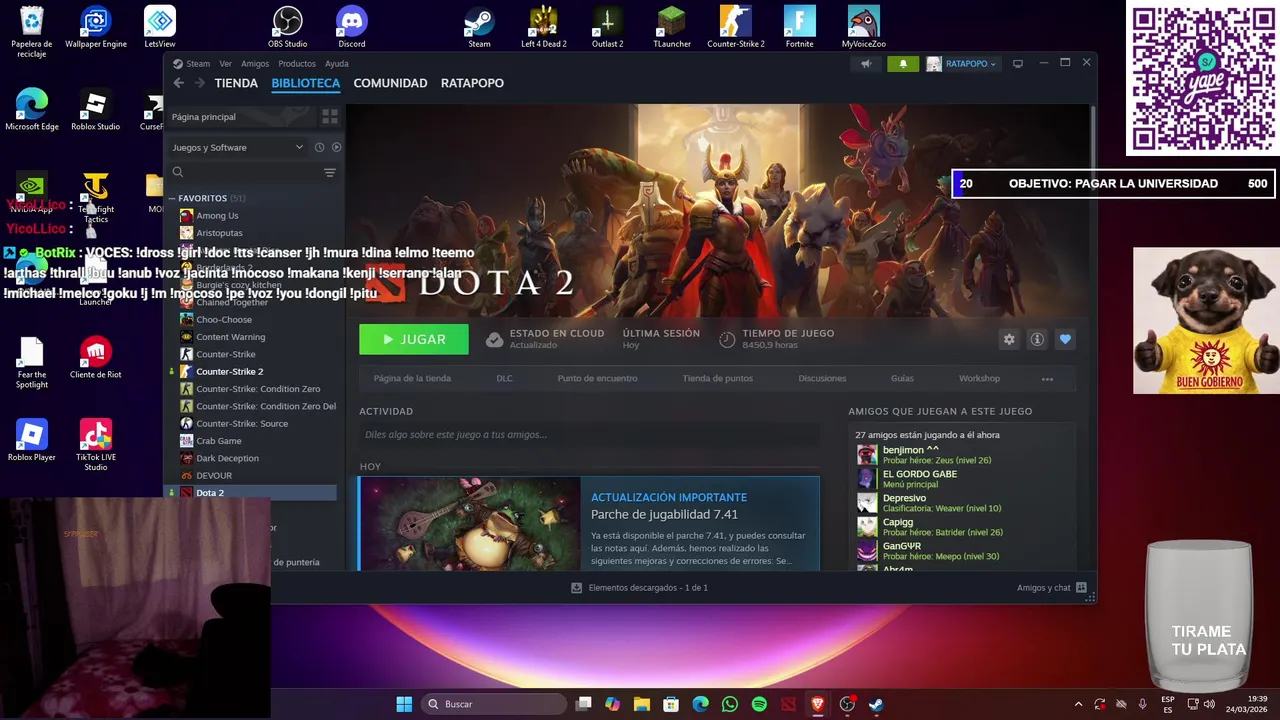Open WhatsApp from the taskbar
The image size is (1280, 720).
[730, 704]
